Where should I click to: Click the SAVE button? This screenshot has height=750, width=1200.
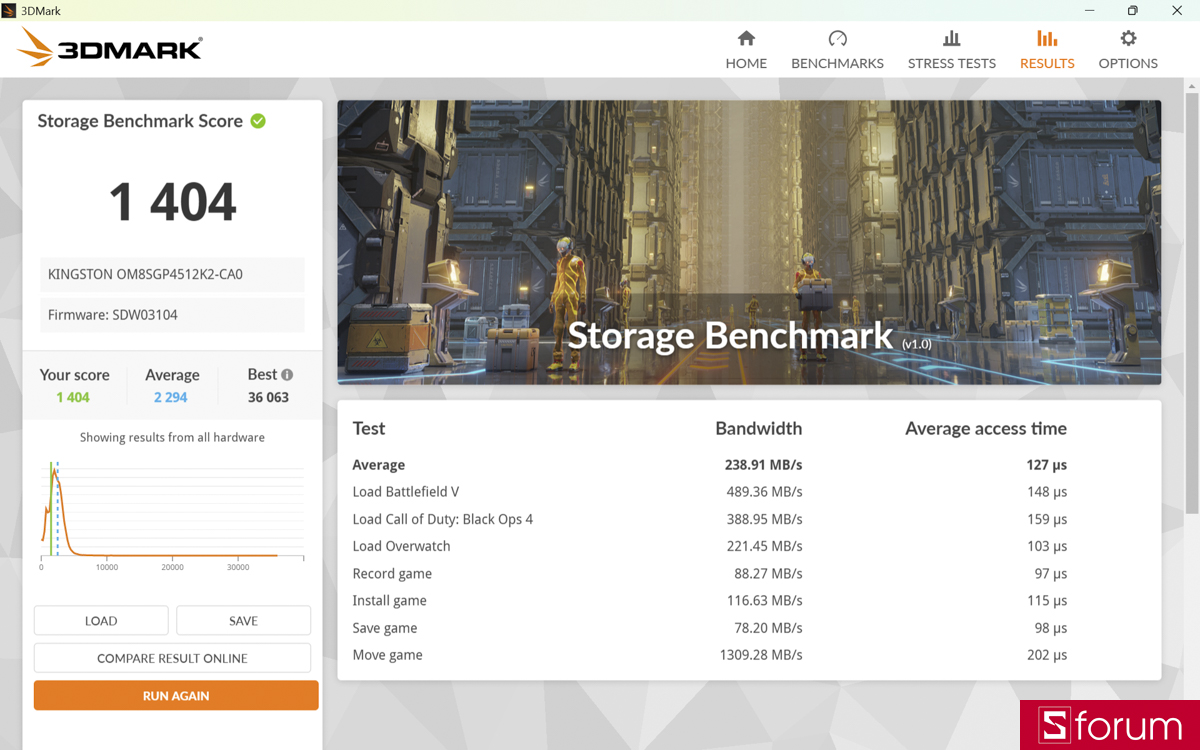pyautogui.click(x=243, y=621)
